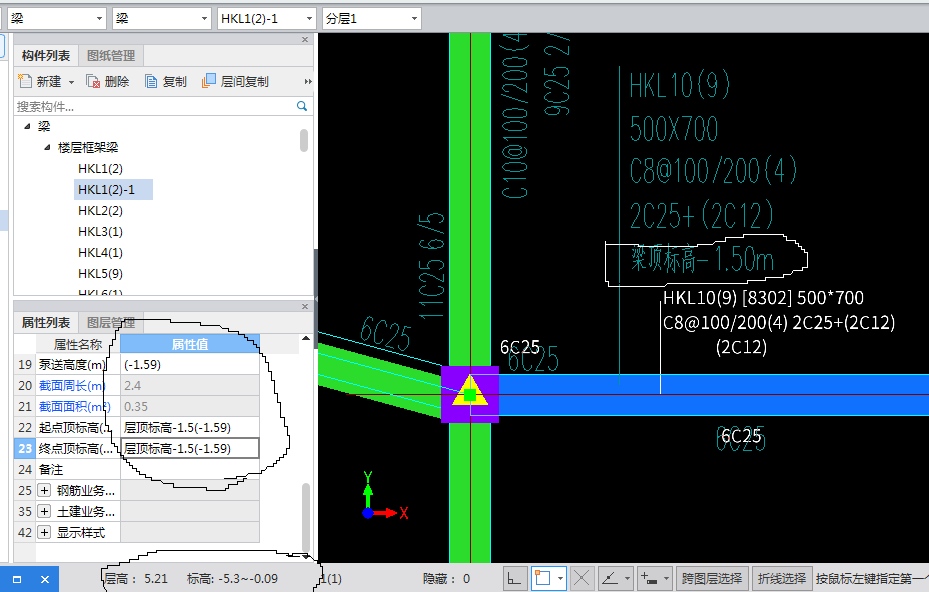Click the 终点顶标高 value cell
The height and width of the screenshot is (592, 929).
(190, 449)
